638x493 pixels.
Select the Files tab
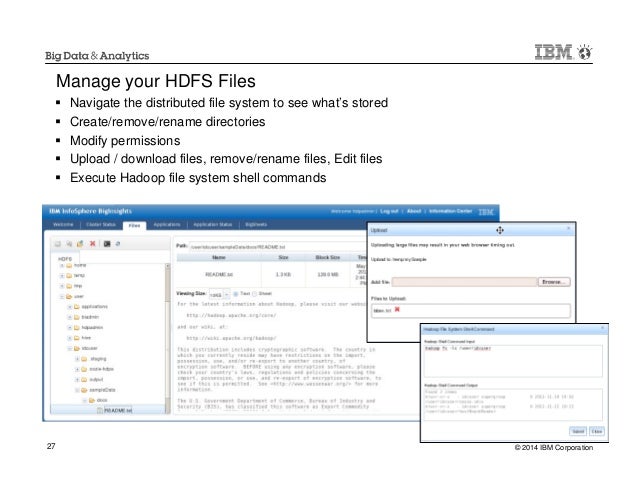pyautogui.click(x=134, y=225)
